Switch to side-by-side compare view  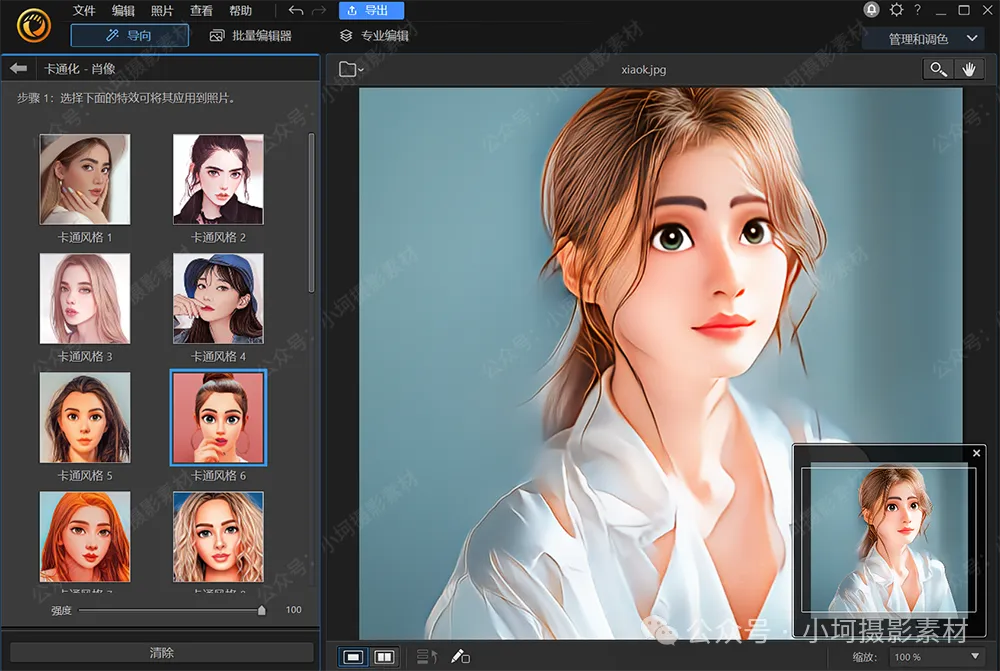click(384, 657)
